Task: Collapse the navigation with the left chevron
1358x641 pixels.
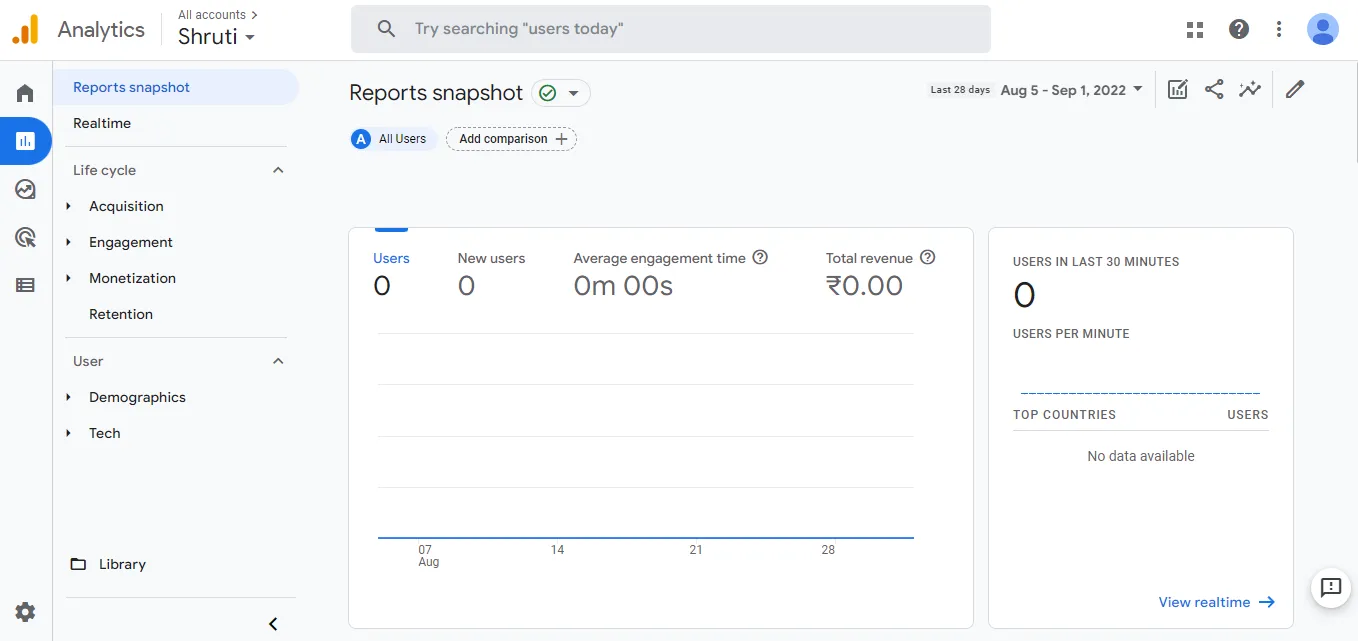Action: pos(273,624)
